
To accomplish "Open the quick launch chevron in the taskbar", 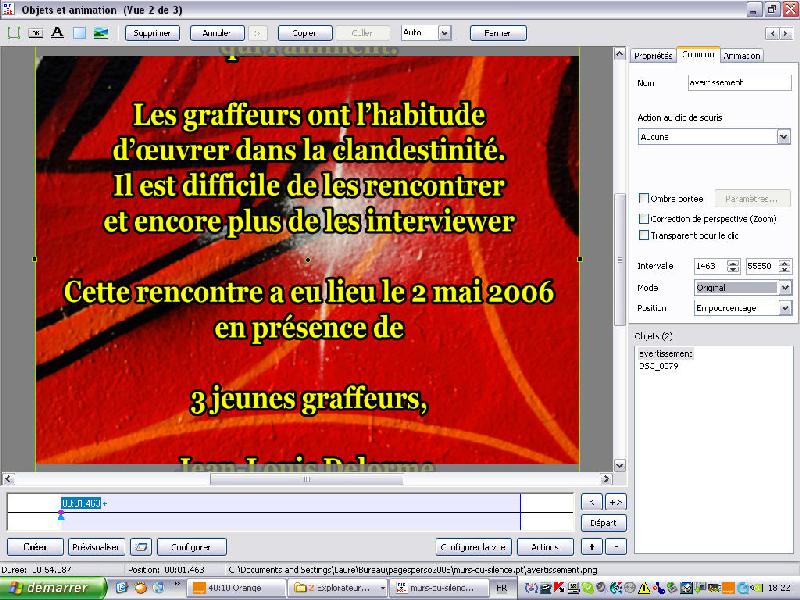I will tap(177, 584).
